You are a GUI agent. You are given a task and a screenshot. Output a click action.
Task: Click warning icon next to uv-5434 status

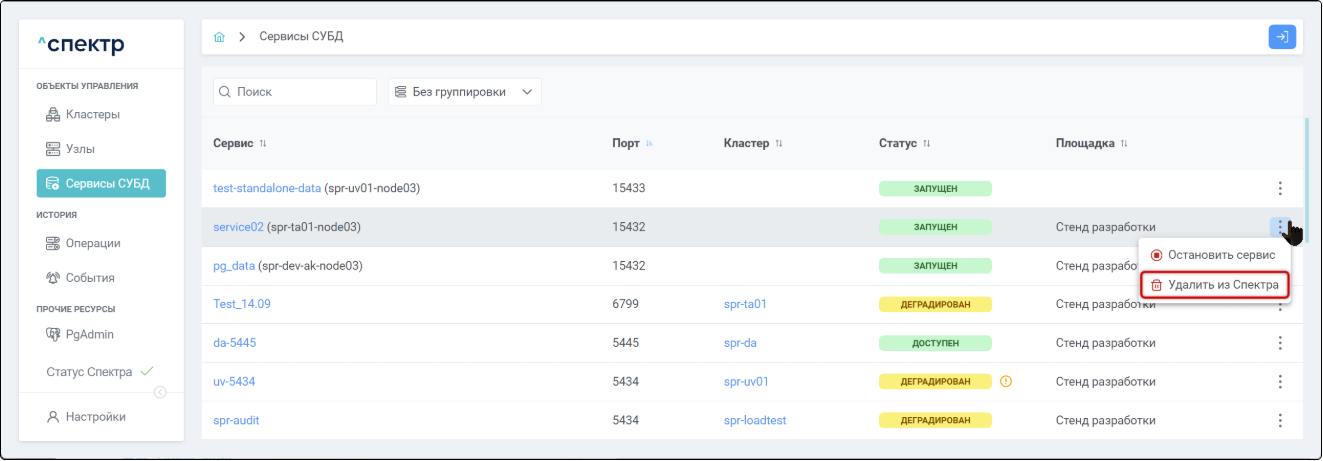[x=1006, y=381]
